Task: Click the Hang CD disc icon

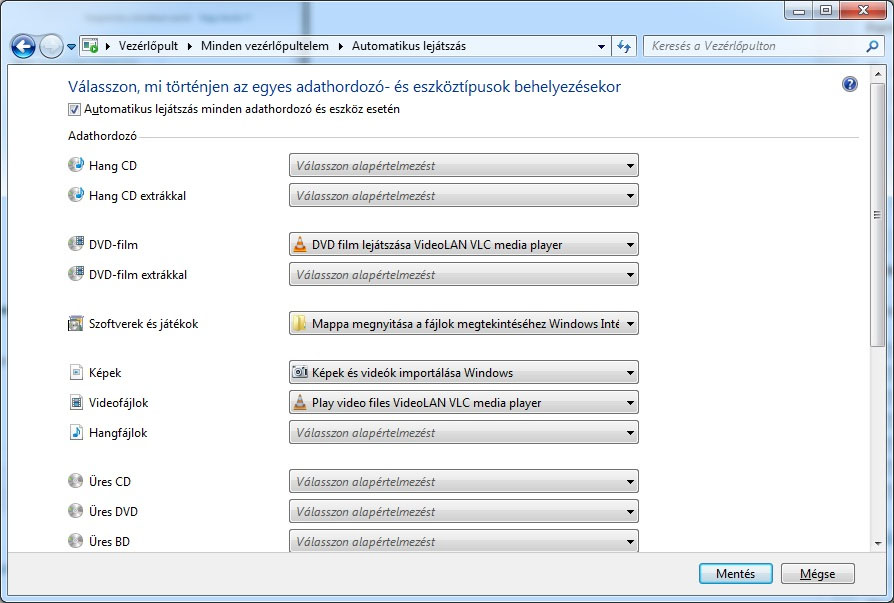Action: (x=76, y=165)
